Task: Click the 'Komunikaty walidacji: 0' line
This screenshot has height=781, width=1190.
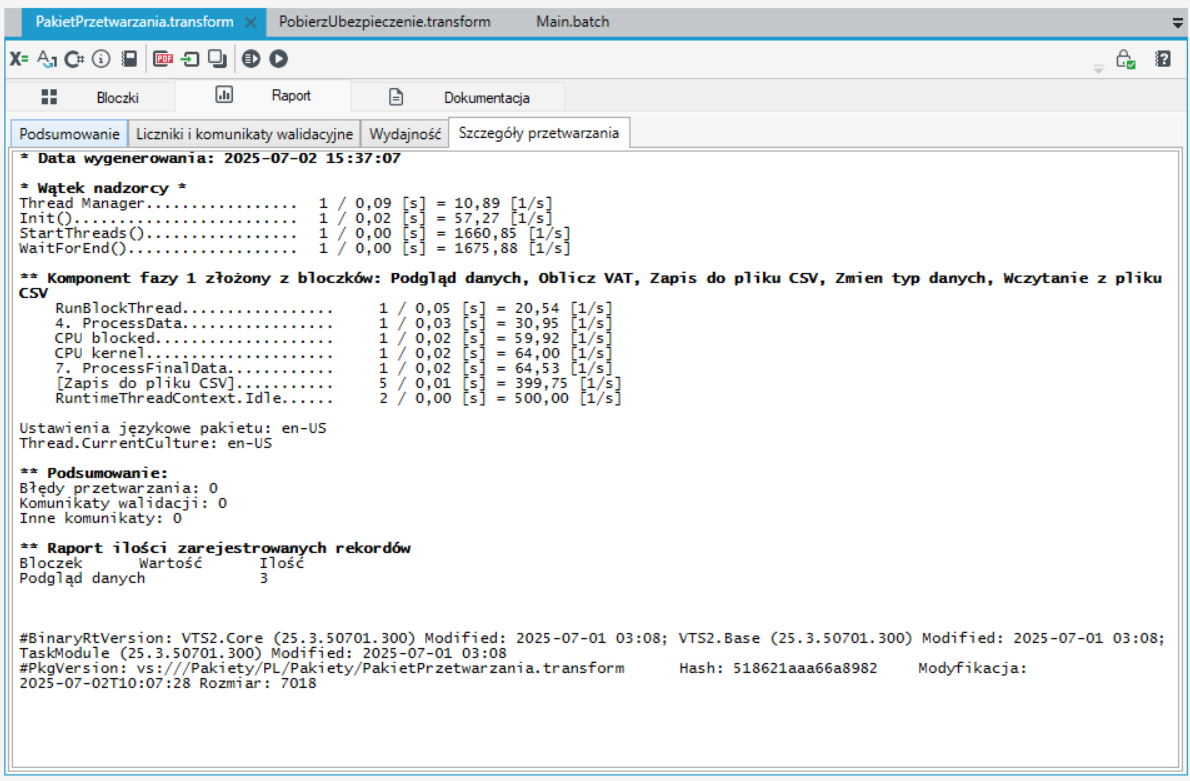Action: [123, 503]
